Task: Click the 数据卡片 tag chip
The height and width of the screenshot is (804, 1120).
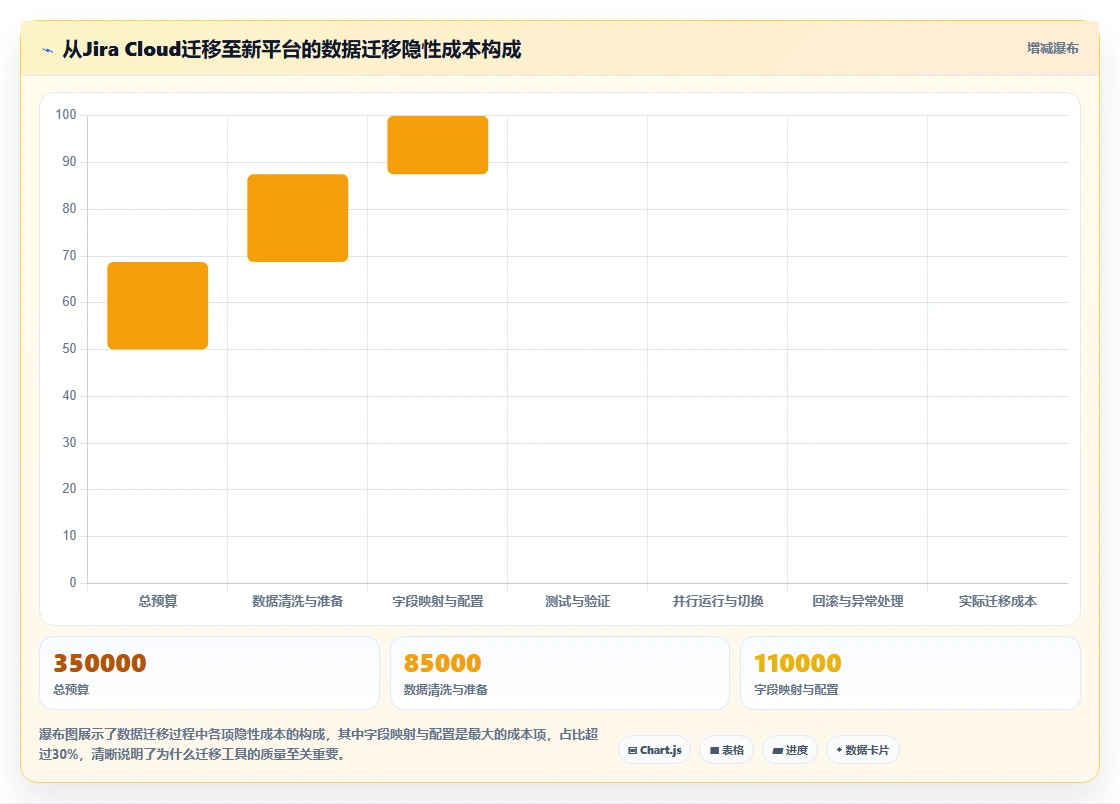Action: 862,750
